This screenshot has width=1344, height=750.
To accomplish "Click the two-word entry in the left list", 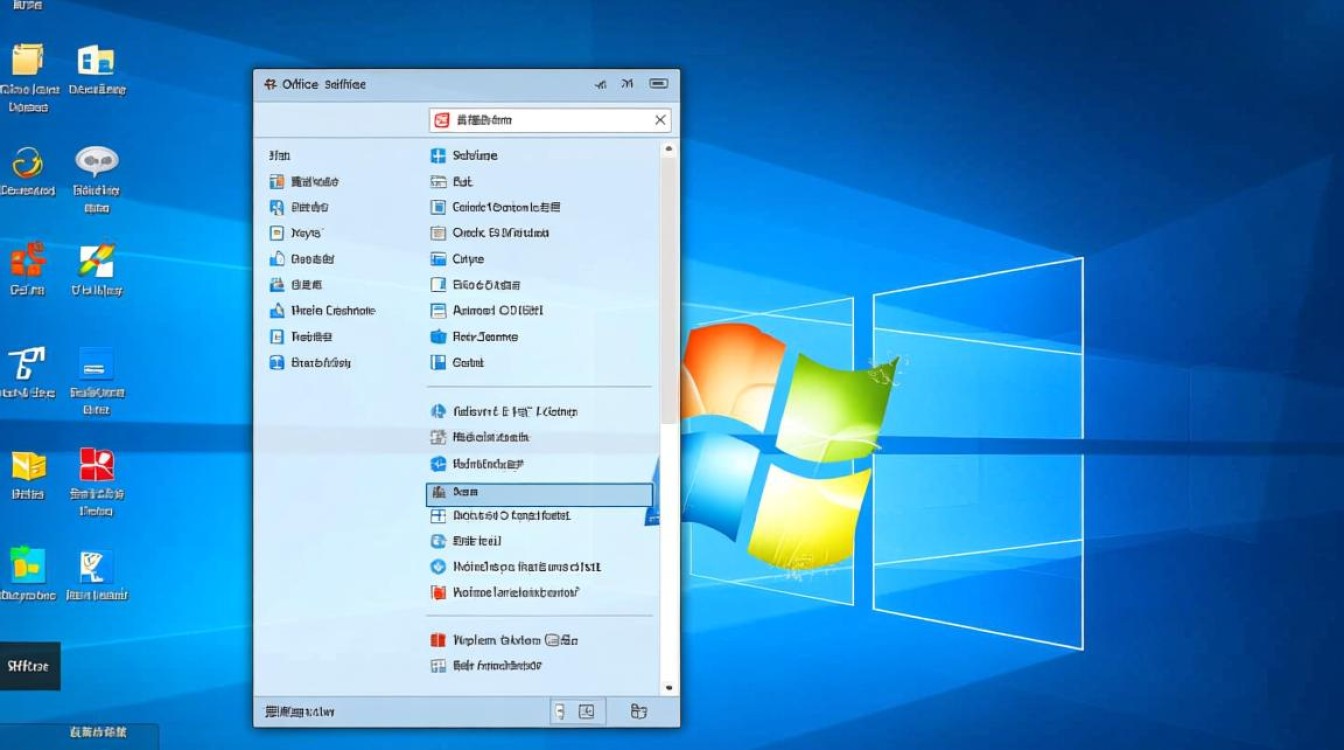I will coord(333,311).
